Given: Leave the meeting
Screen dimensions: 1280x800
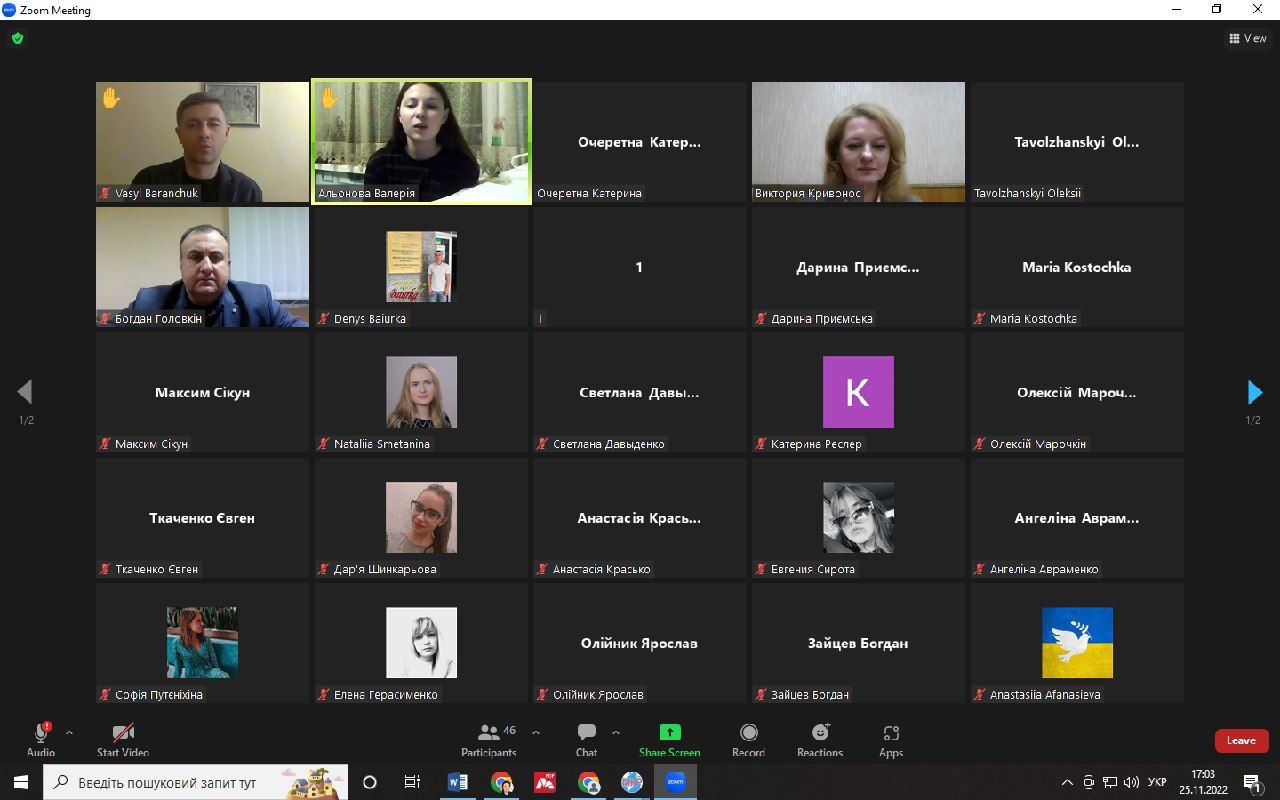Looking at the screenshot, I should click(x=1241, y=741).
